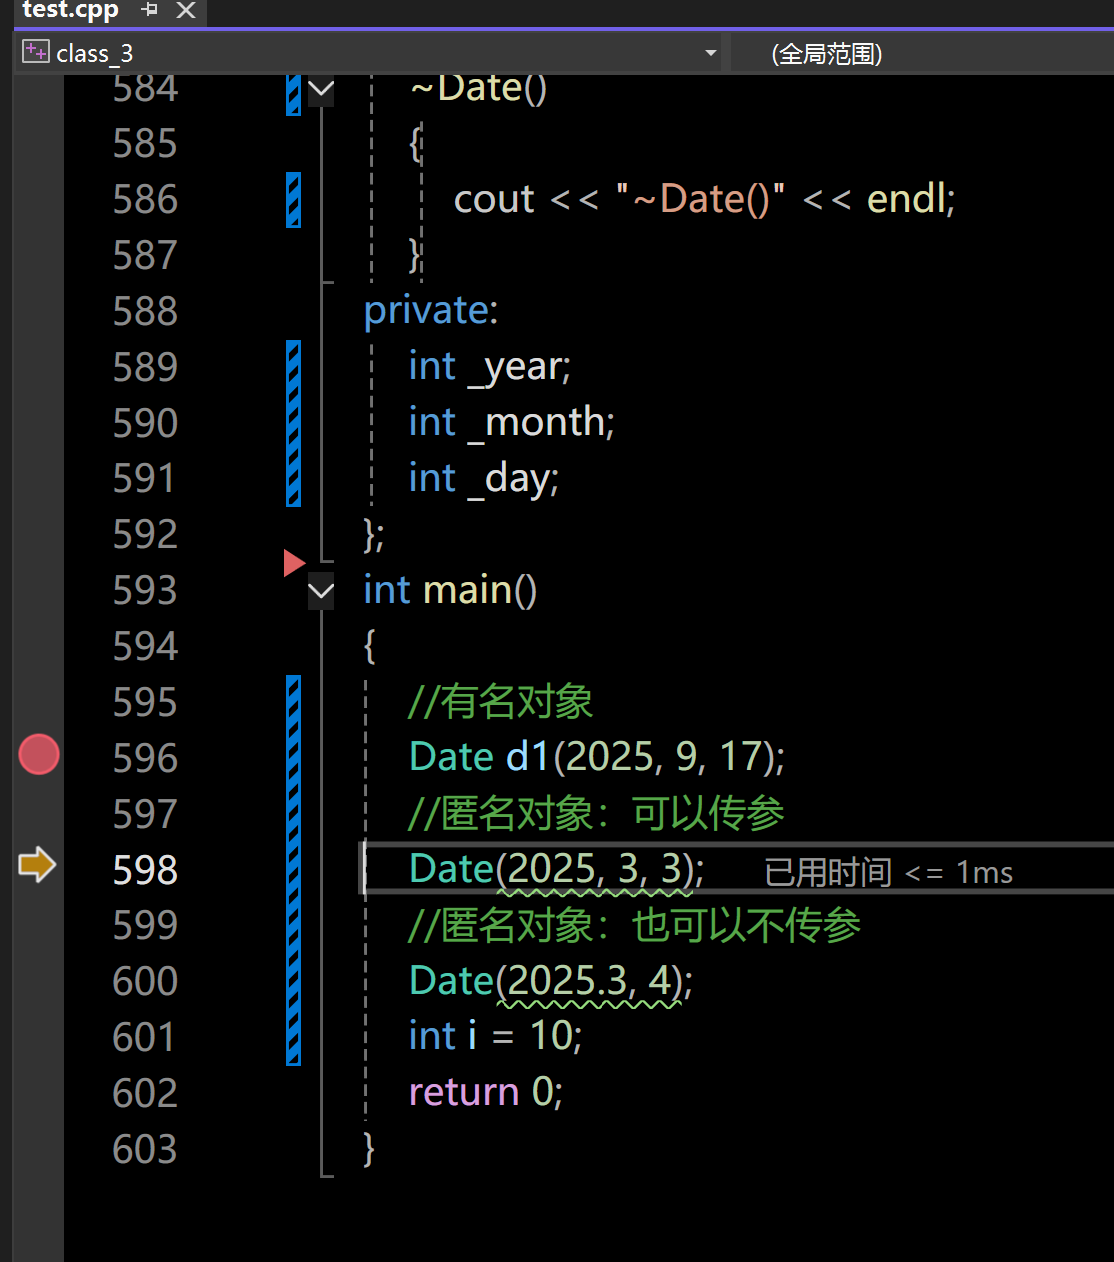Click the blue change bar beside line 586
This screenshot has width=1114, height=1262.
pyautogui.click(x=293, y=199)
